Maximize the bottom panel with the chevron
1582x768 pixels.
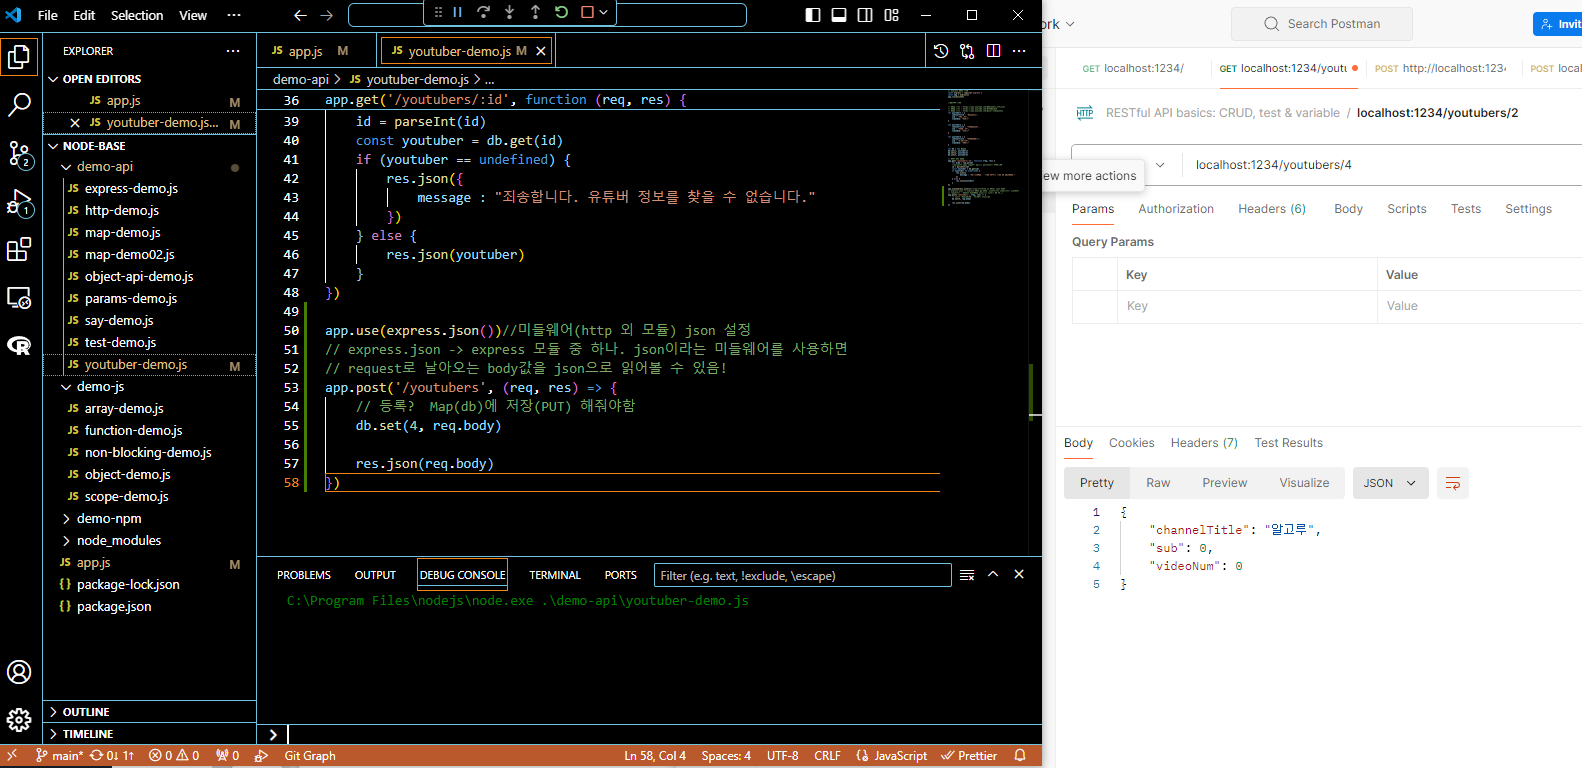(x=993, y=575)
